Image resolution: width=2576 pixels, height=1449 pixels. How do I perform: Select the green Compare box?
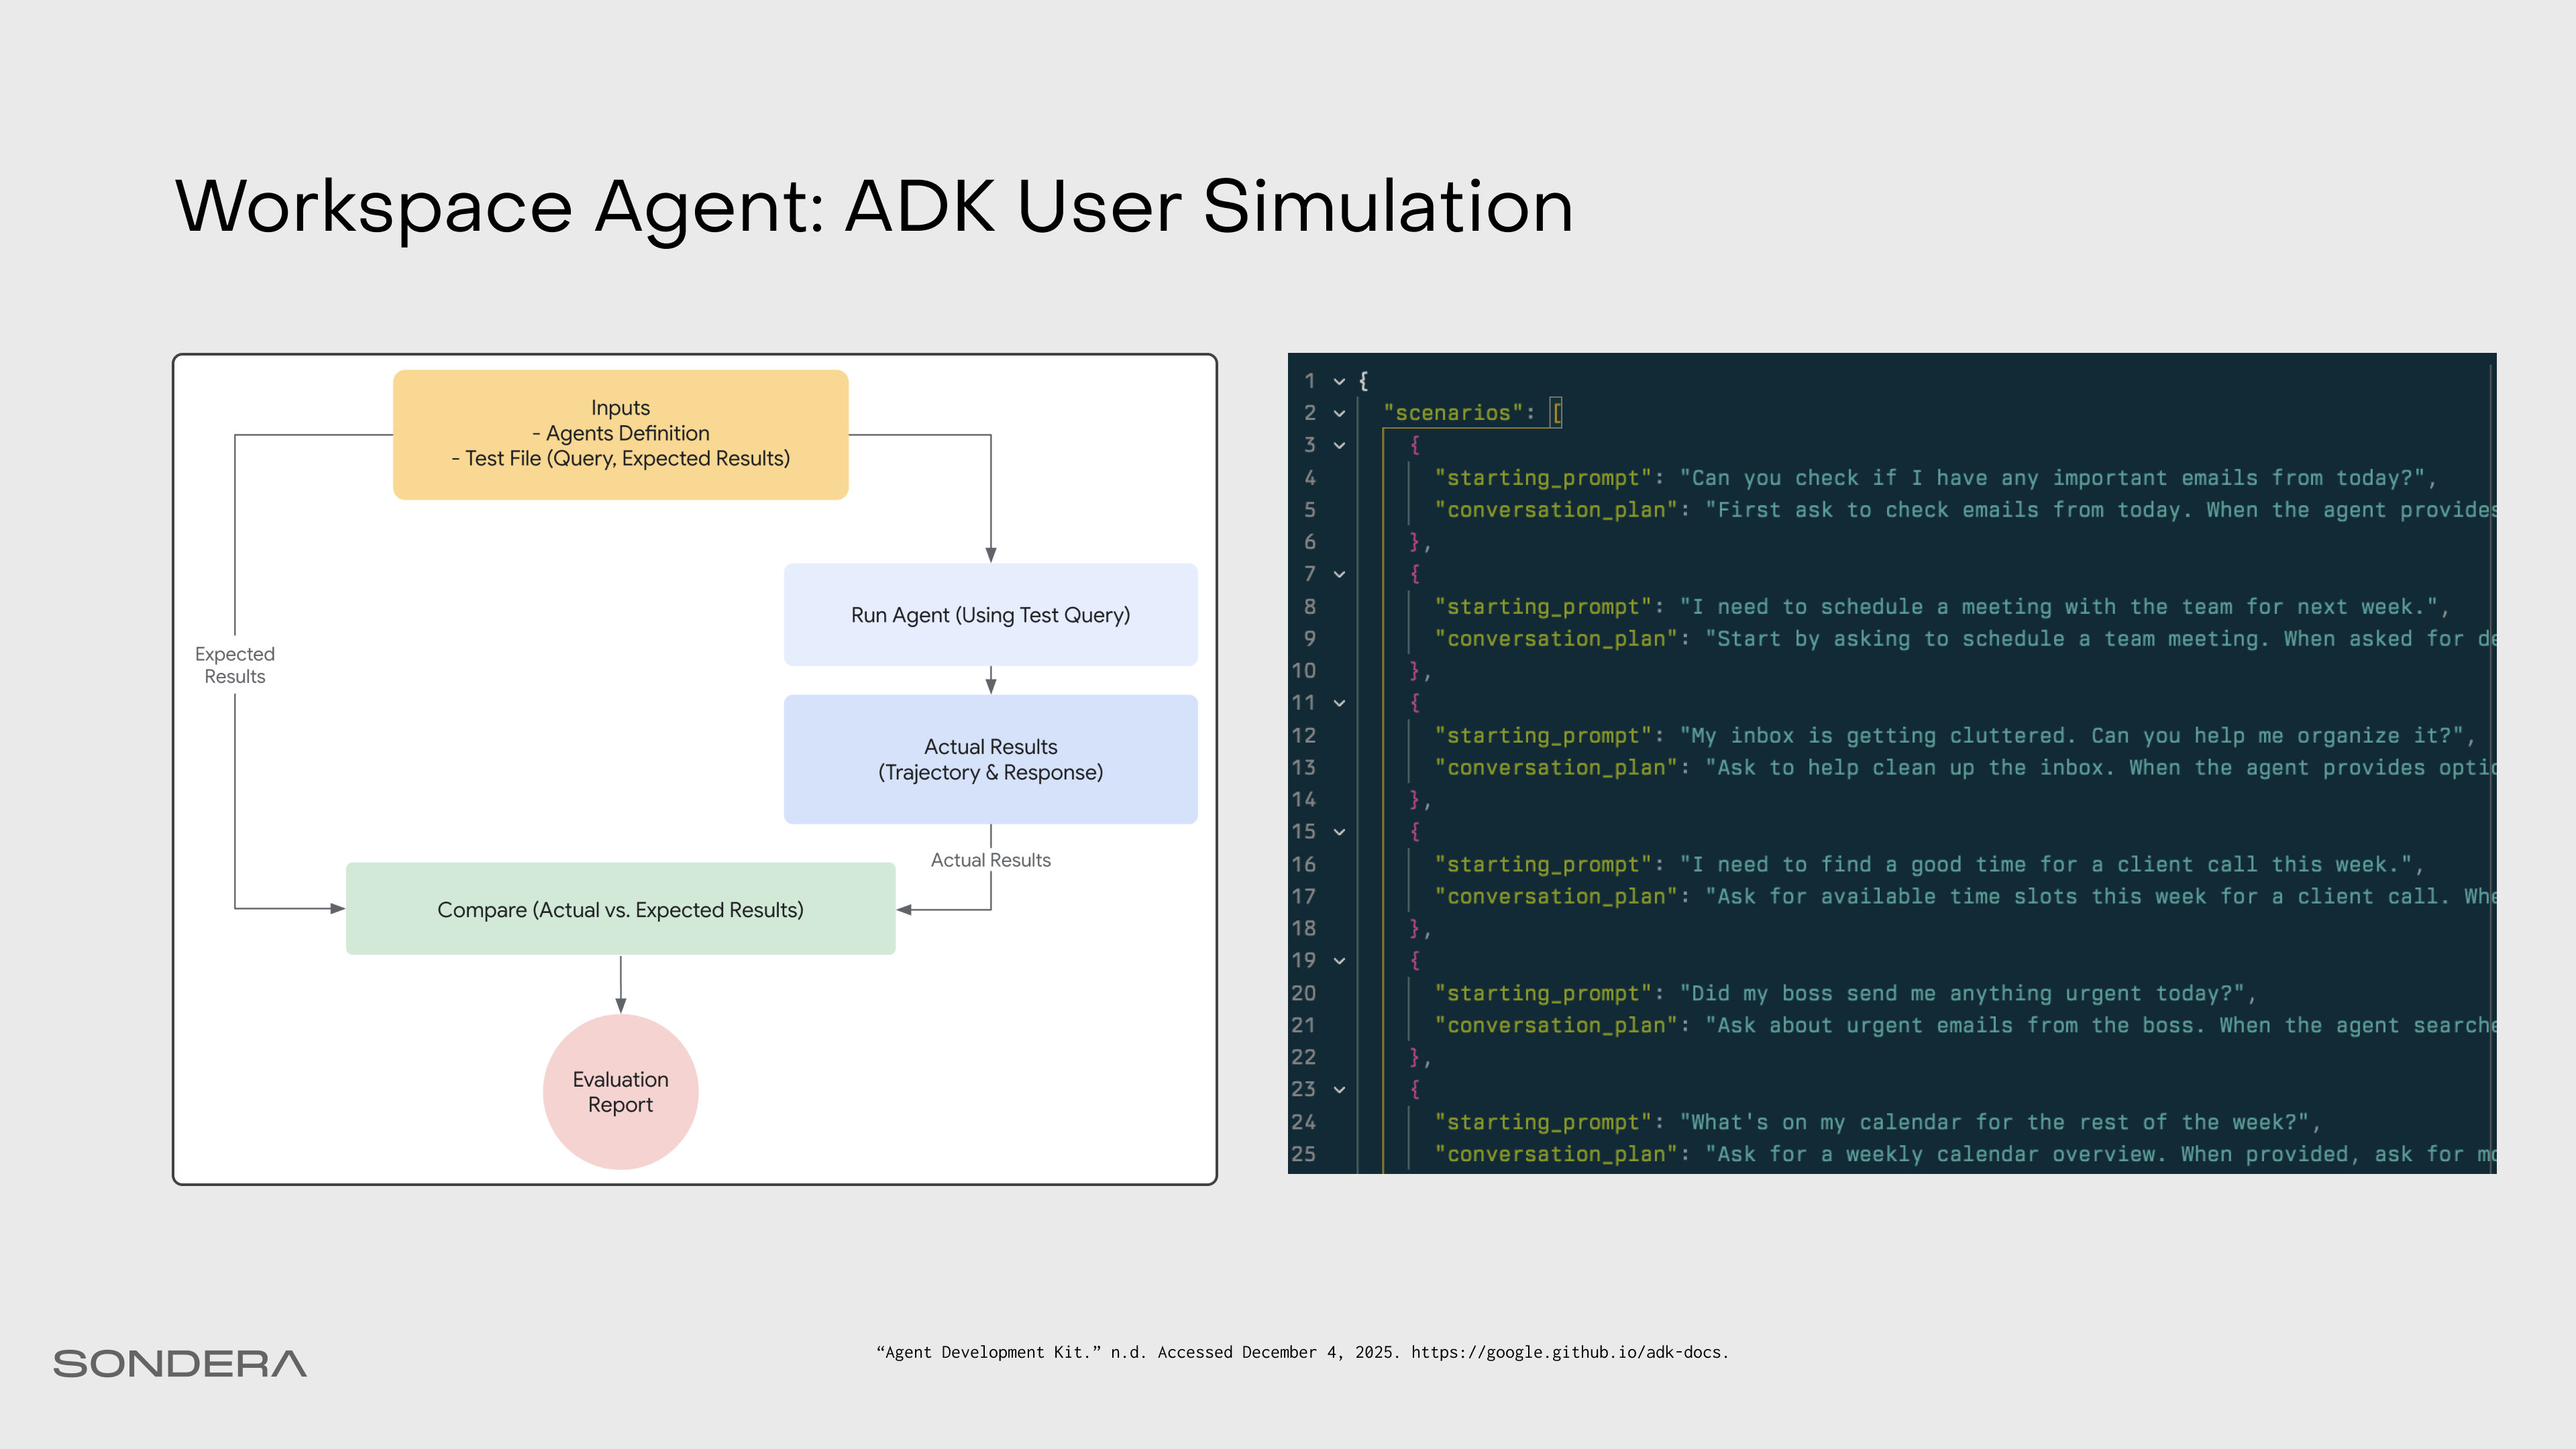click(620, 909)
